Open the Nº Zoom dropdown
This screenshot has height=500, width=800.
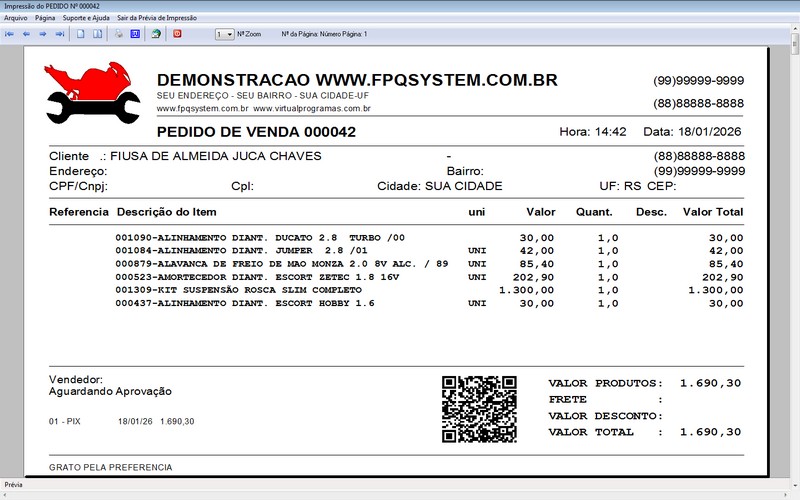point(224,34)
